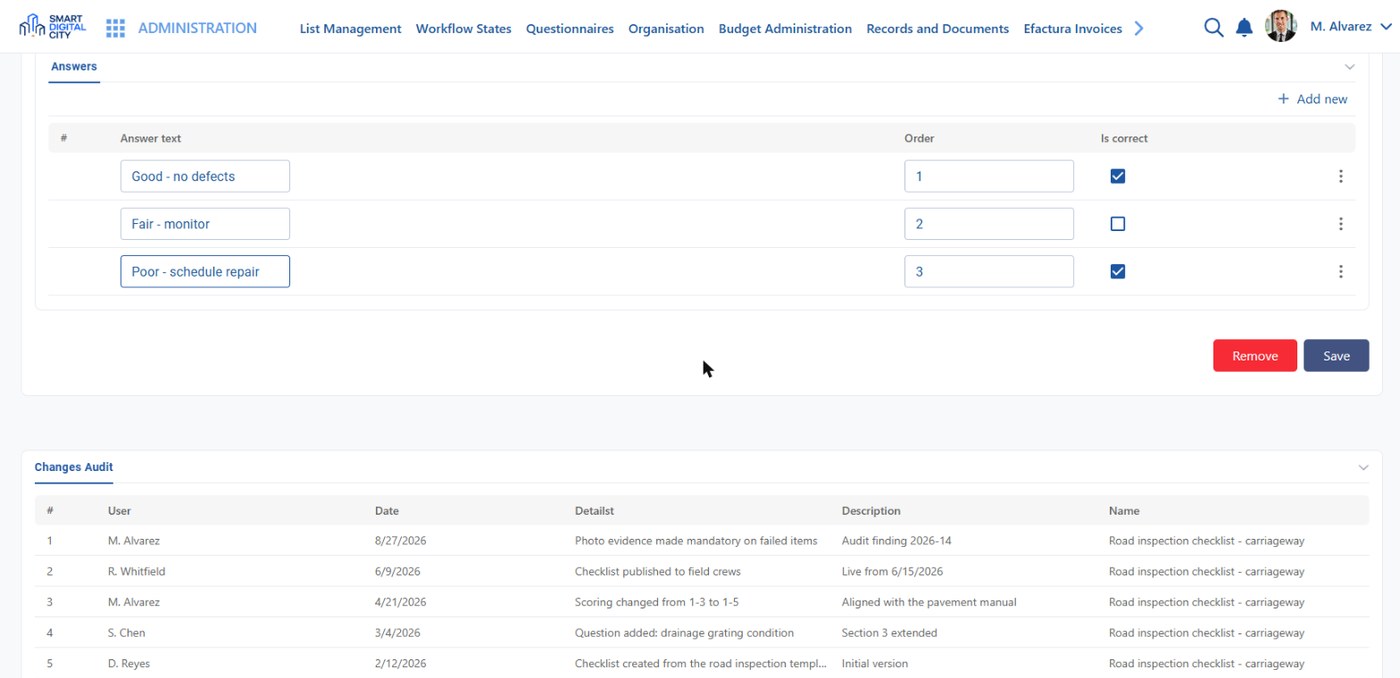The height and width of the screenshot is (678, 1400).
Task: Select 'Question added: drainage grating condition' detail
Action: click(x=684, y=633)
